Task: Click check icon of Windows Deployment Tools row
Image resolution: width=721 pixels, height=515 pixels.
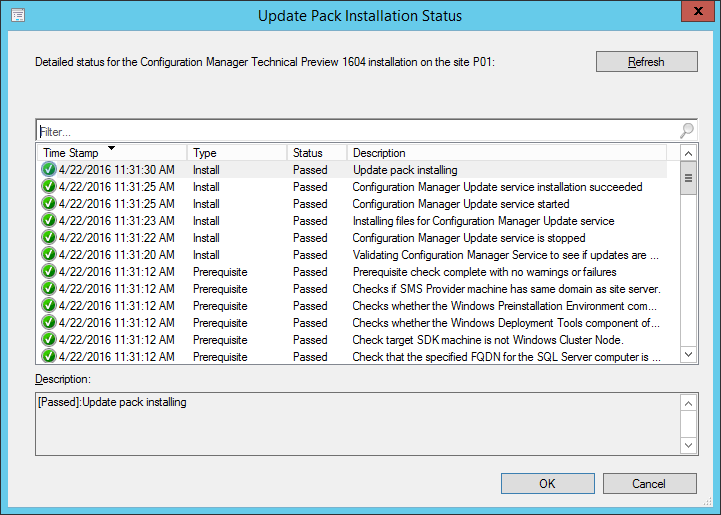Action: click(49, 322)
